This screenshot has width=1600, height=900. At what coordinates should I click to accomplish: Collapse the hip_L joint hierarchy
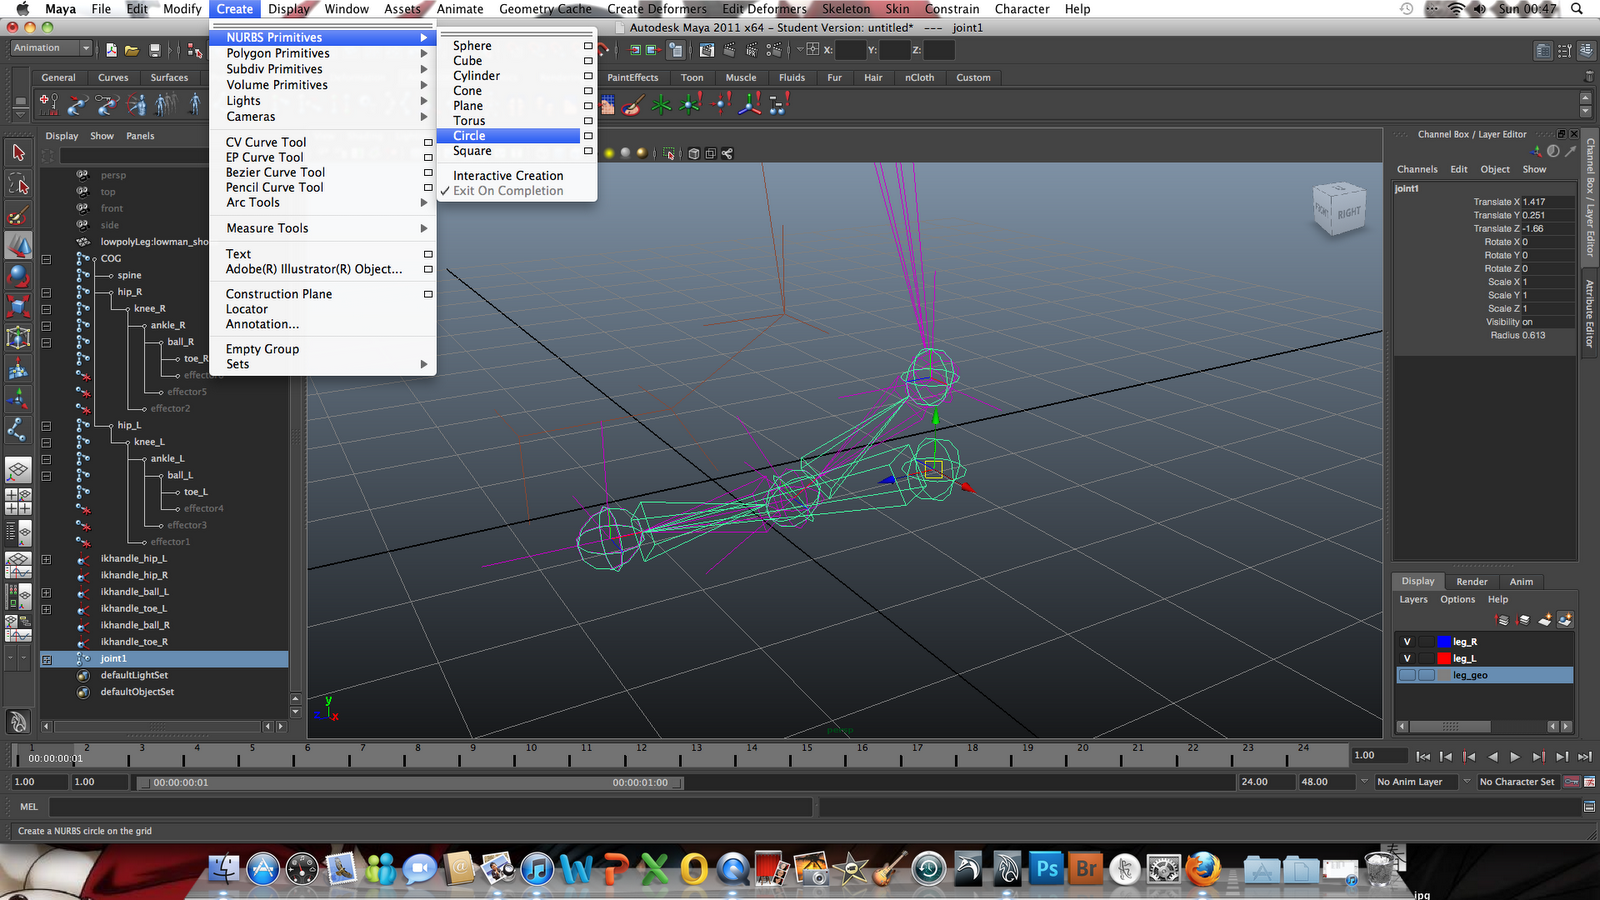point(45,425)
